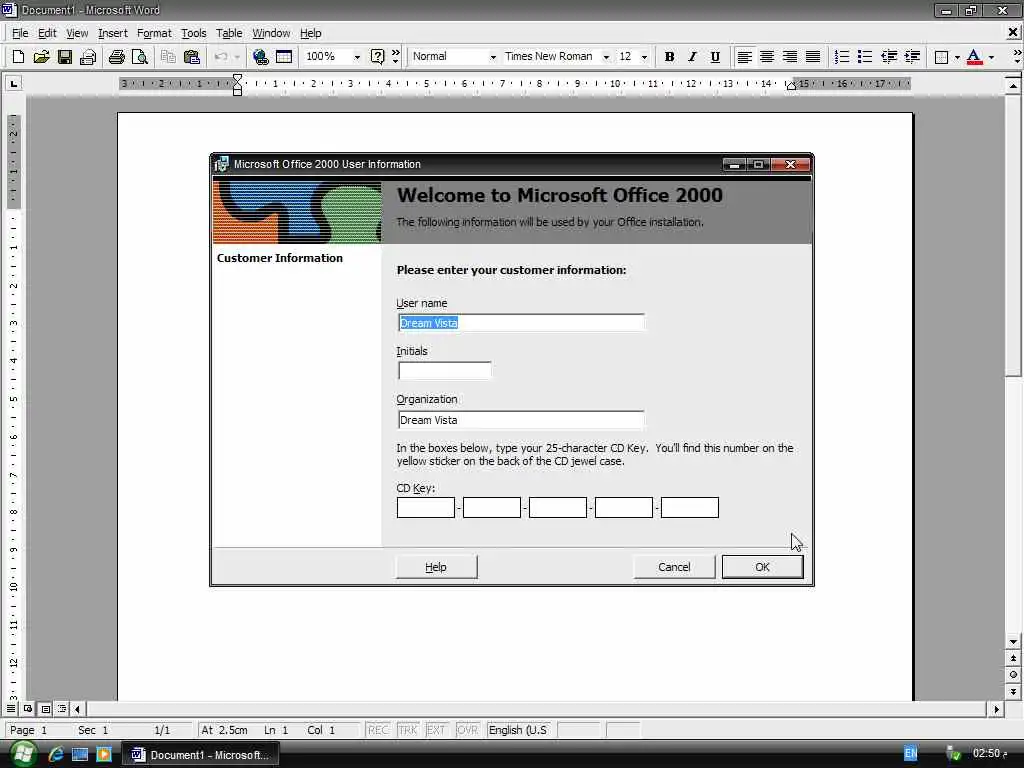Create a new blank document

(18, 57)
